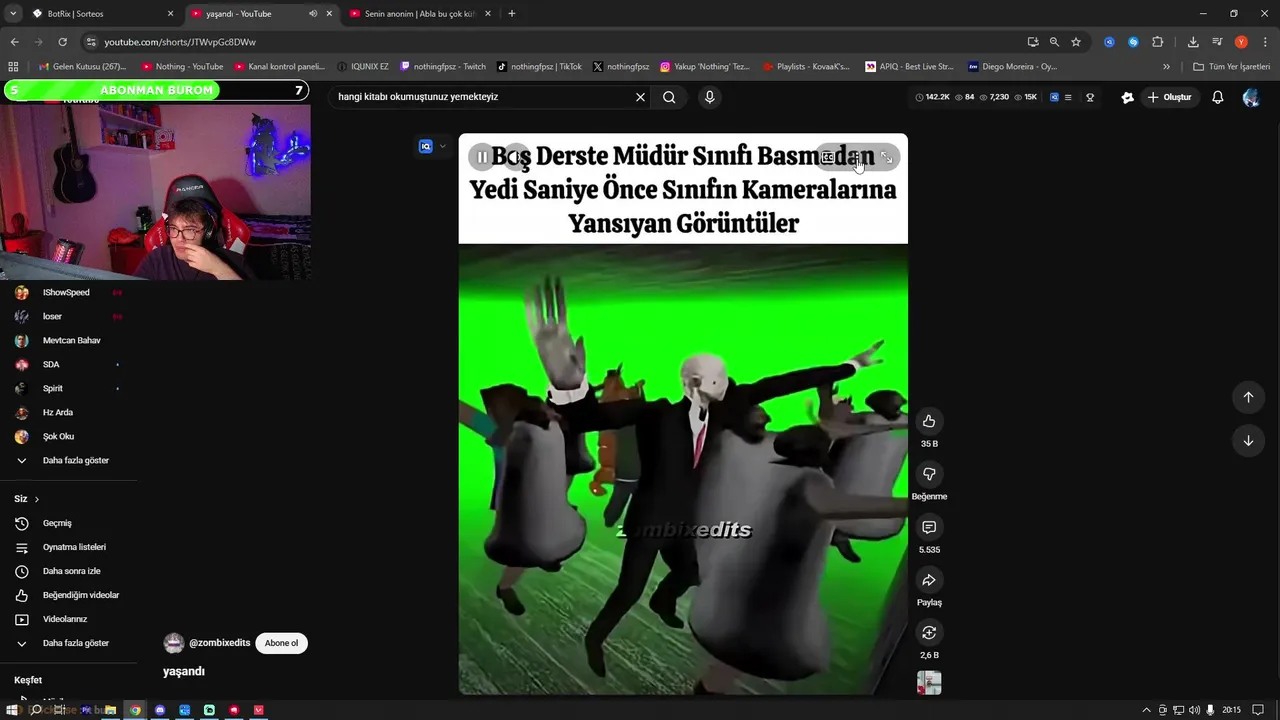1280x720 pixels.
Task: Open the Gelen Kutusu bookmark
Action: pos(82,67)
